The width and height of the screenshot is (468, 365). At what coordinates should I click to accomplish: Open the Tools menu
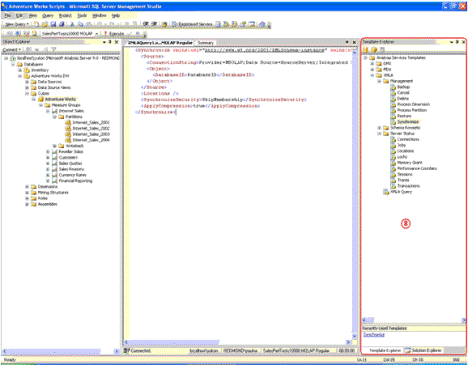(x=82, y=15)
